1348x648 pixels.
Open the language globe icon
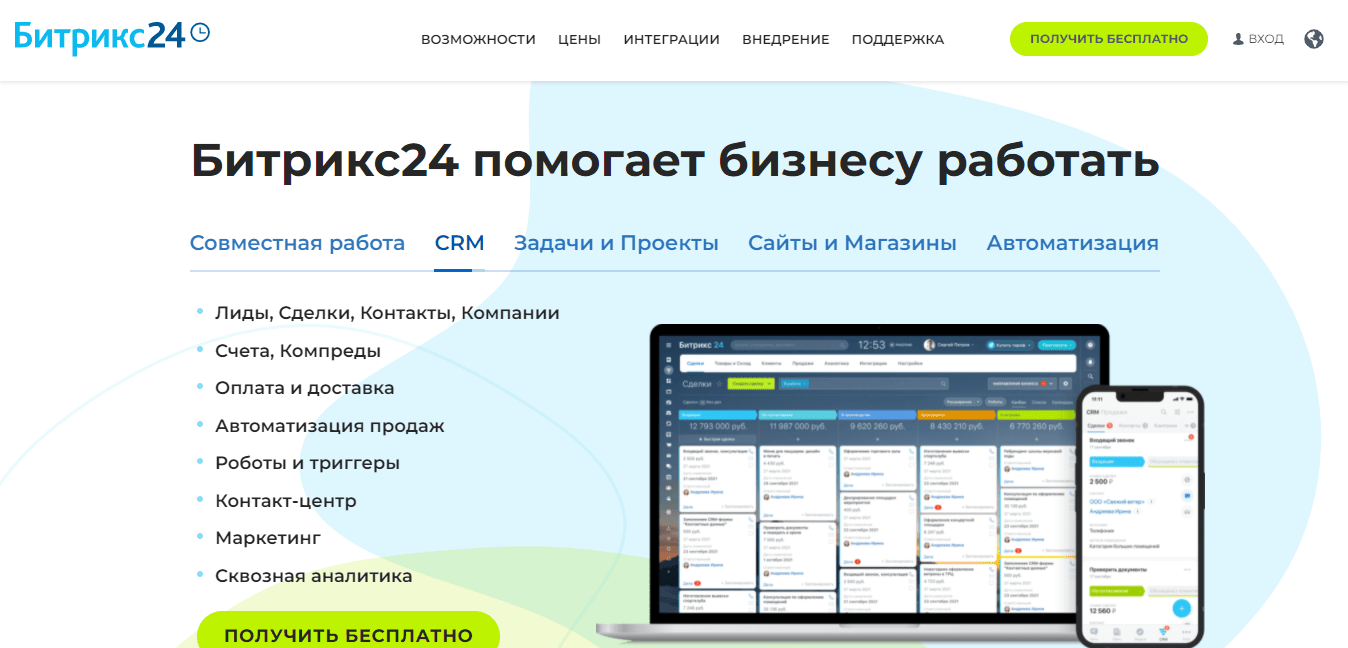click(x=1314, y=39)
